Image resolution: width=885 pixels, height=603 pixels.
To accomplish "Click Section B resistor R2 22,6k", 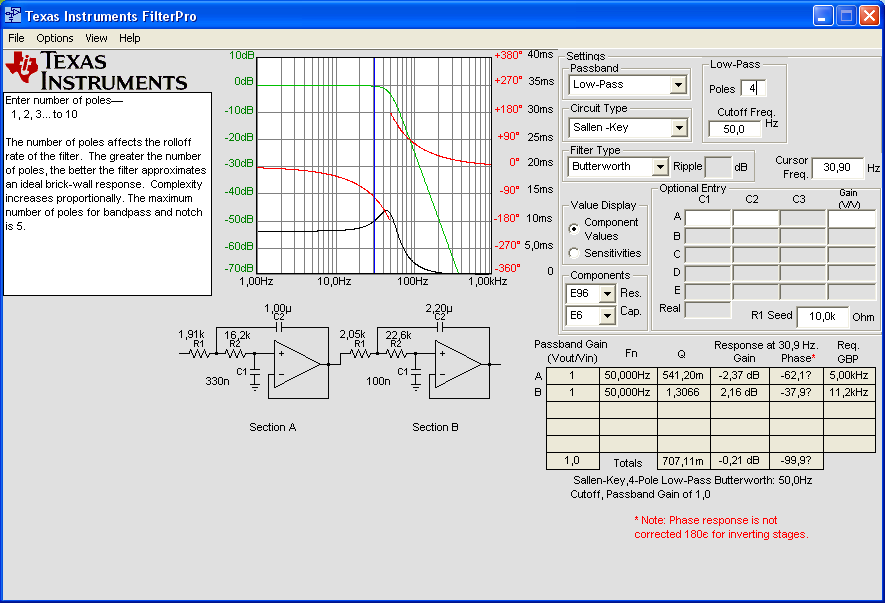I will tap(396, 353).
